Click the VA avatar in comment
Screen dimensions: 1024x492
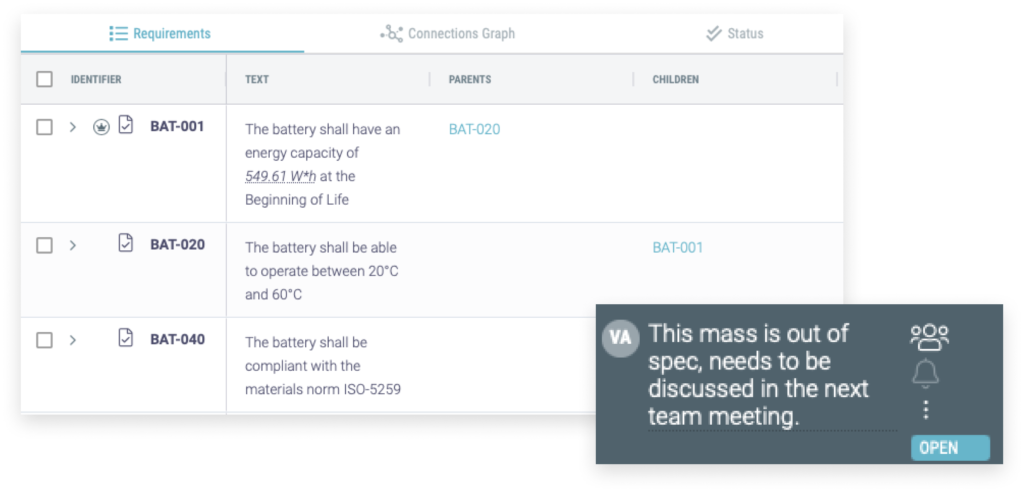[x=620, y=339]
